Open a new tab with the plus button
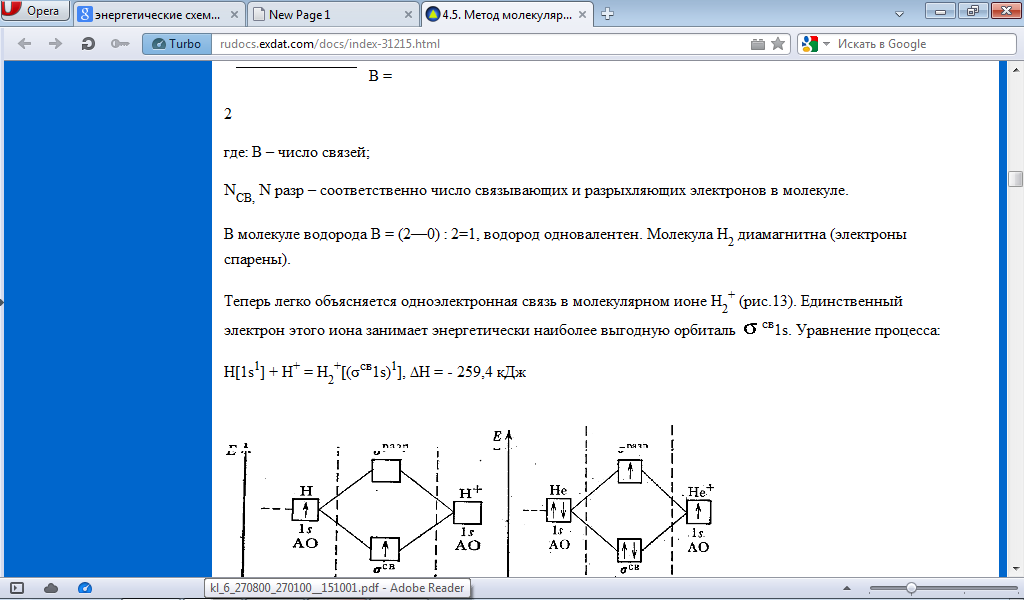 click(x=607, y=14)
